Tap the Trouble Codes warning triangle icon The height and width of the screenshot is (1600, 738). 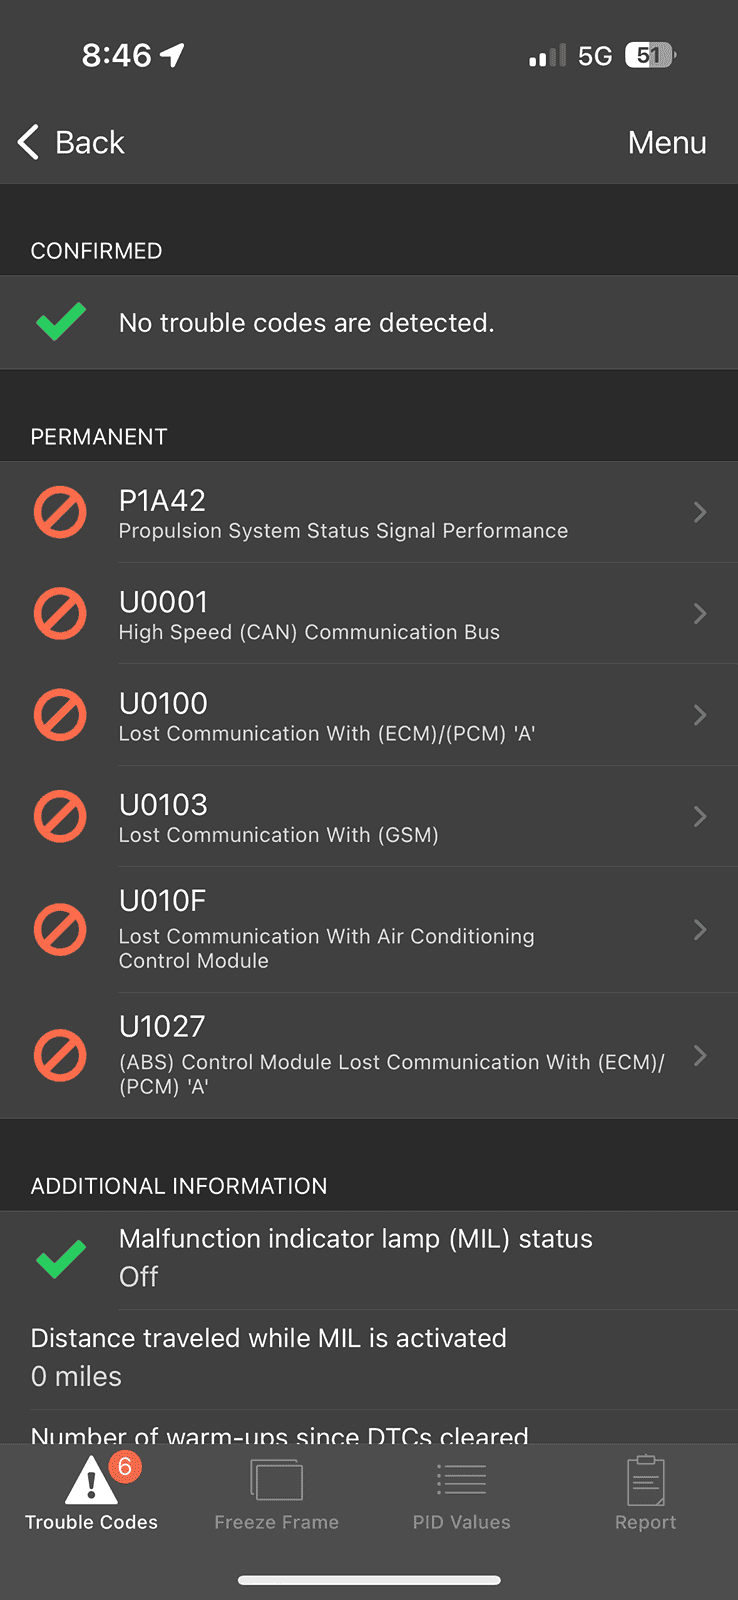point(91,1480)
